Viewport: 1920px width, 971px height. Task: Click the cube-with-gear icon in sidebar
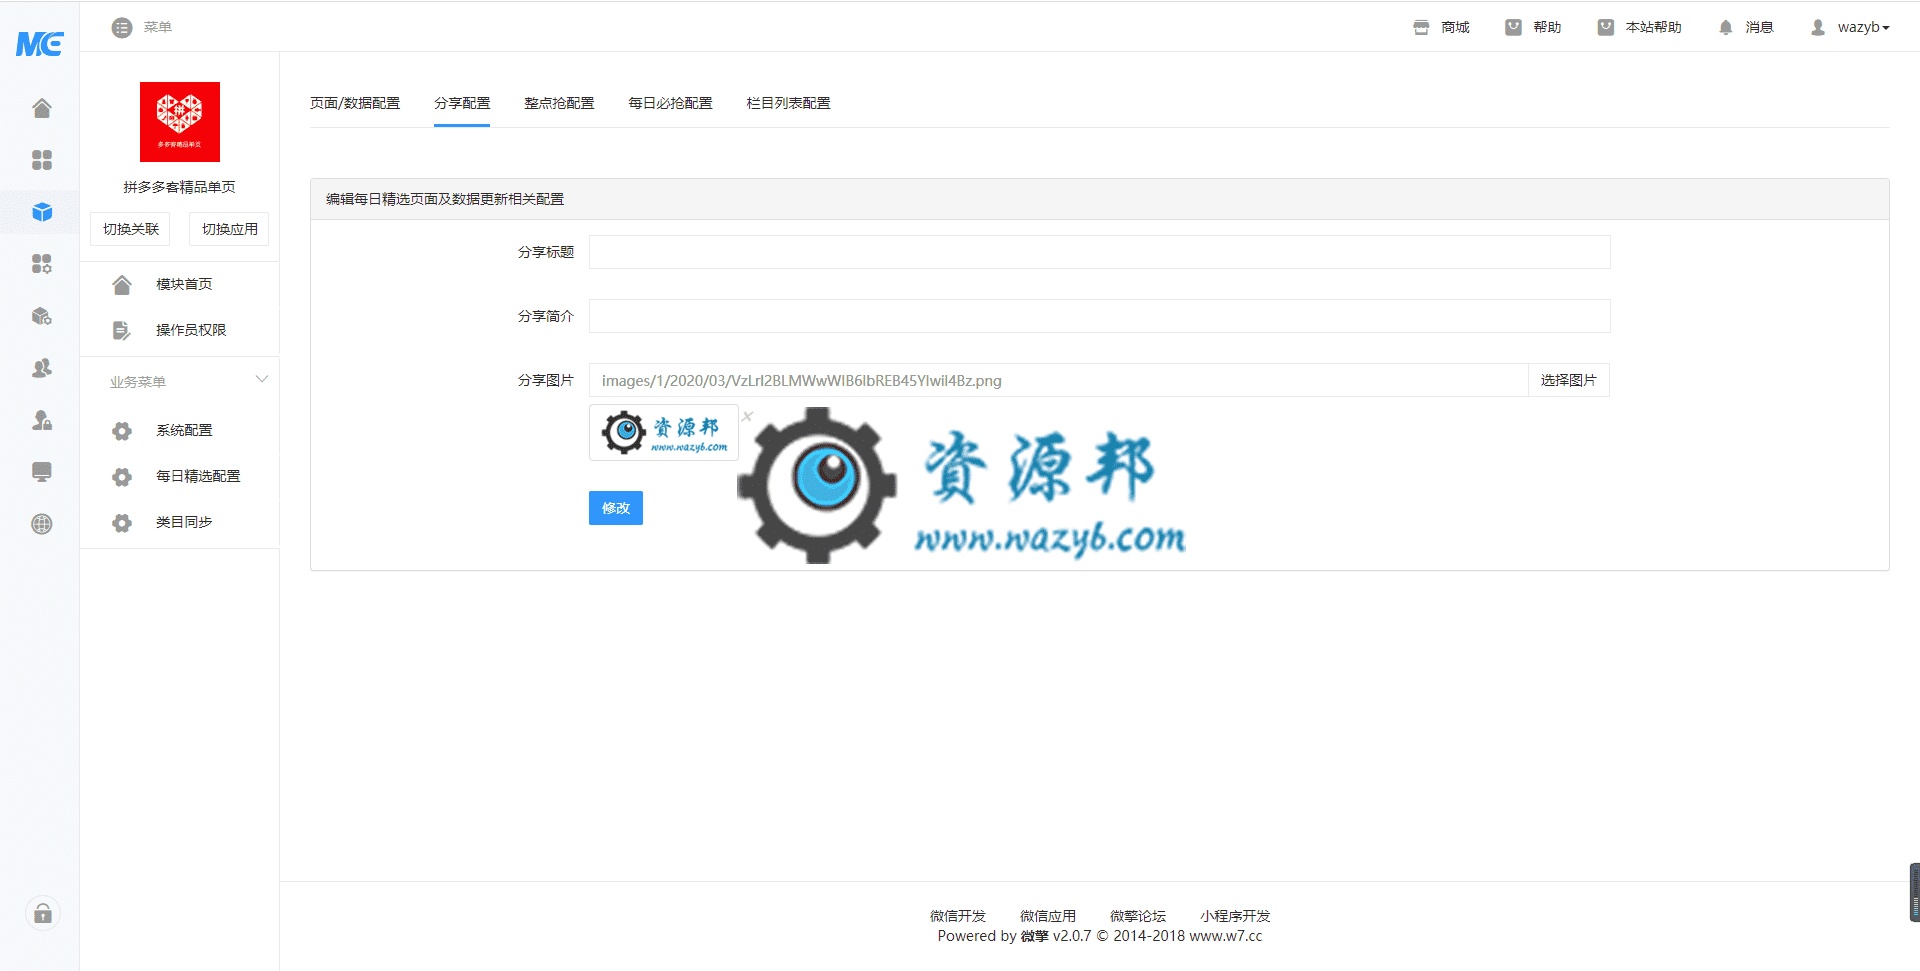click(x=42, y=316)
